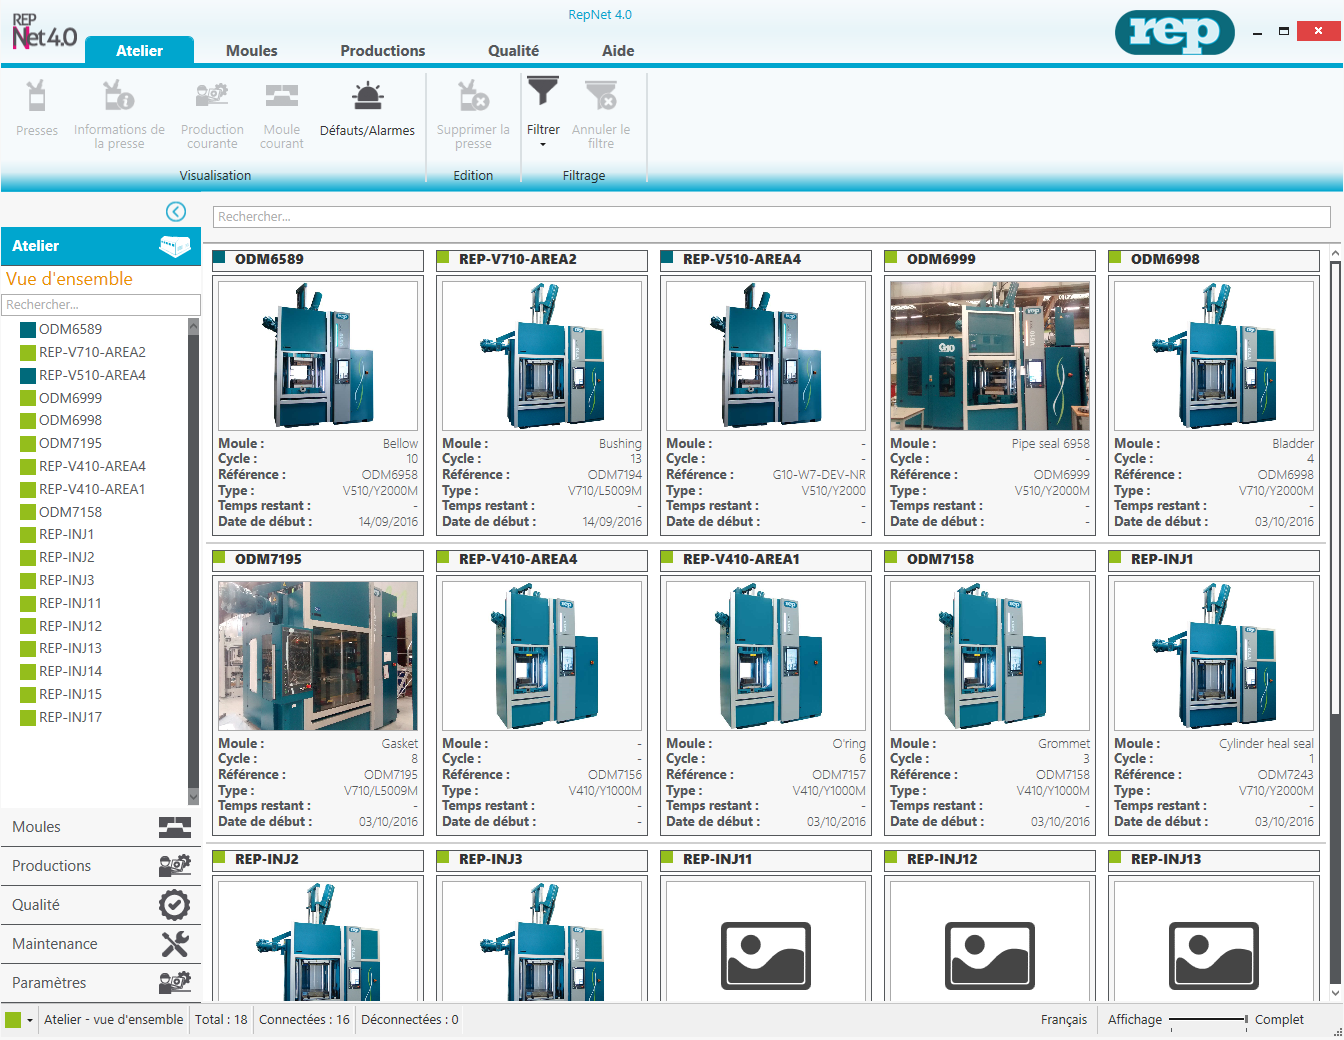
Task: Open the Filtrer dropdown arrow
Action: point(543,145)
